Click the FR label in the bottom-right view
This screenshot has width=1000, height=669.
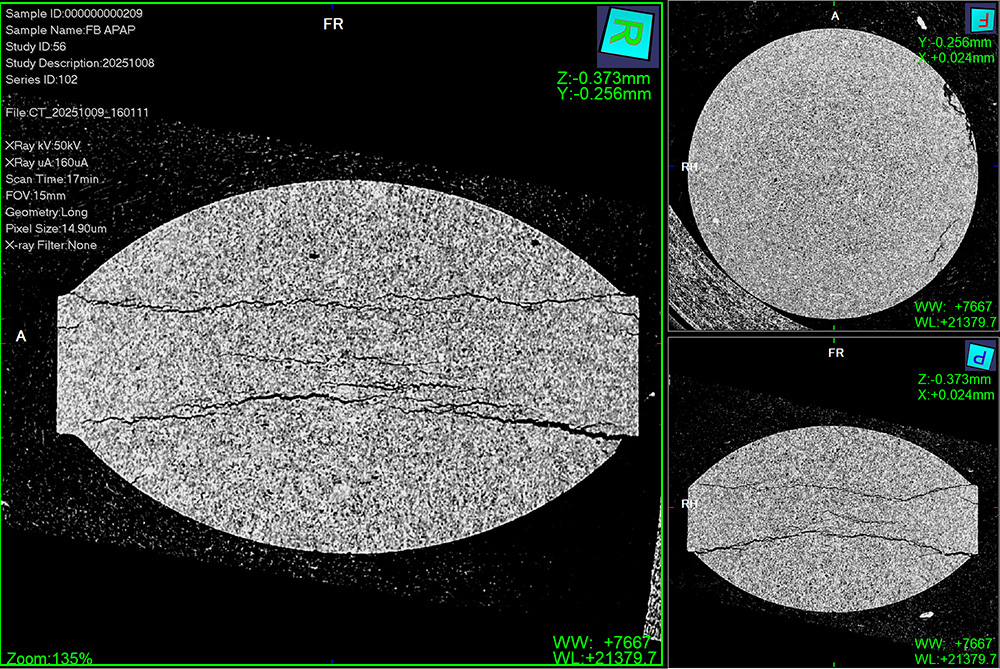(836, 353)
